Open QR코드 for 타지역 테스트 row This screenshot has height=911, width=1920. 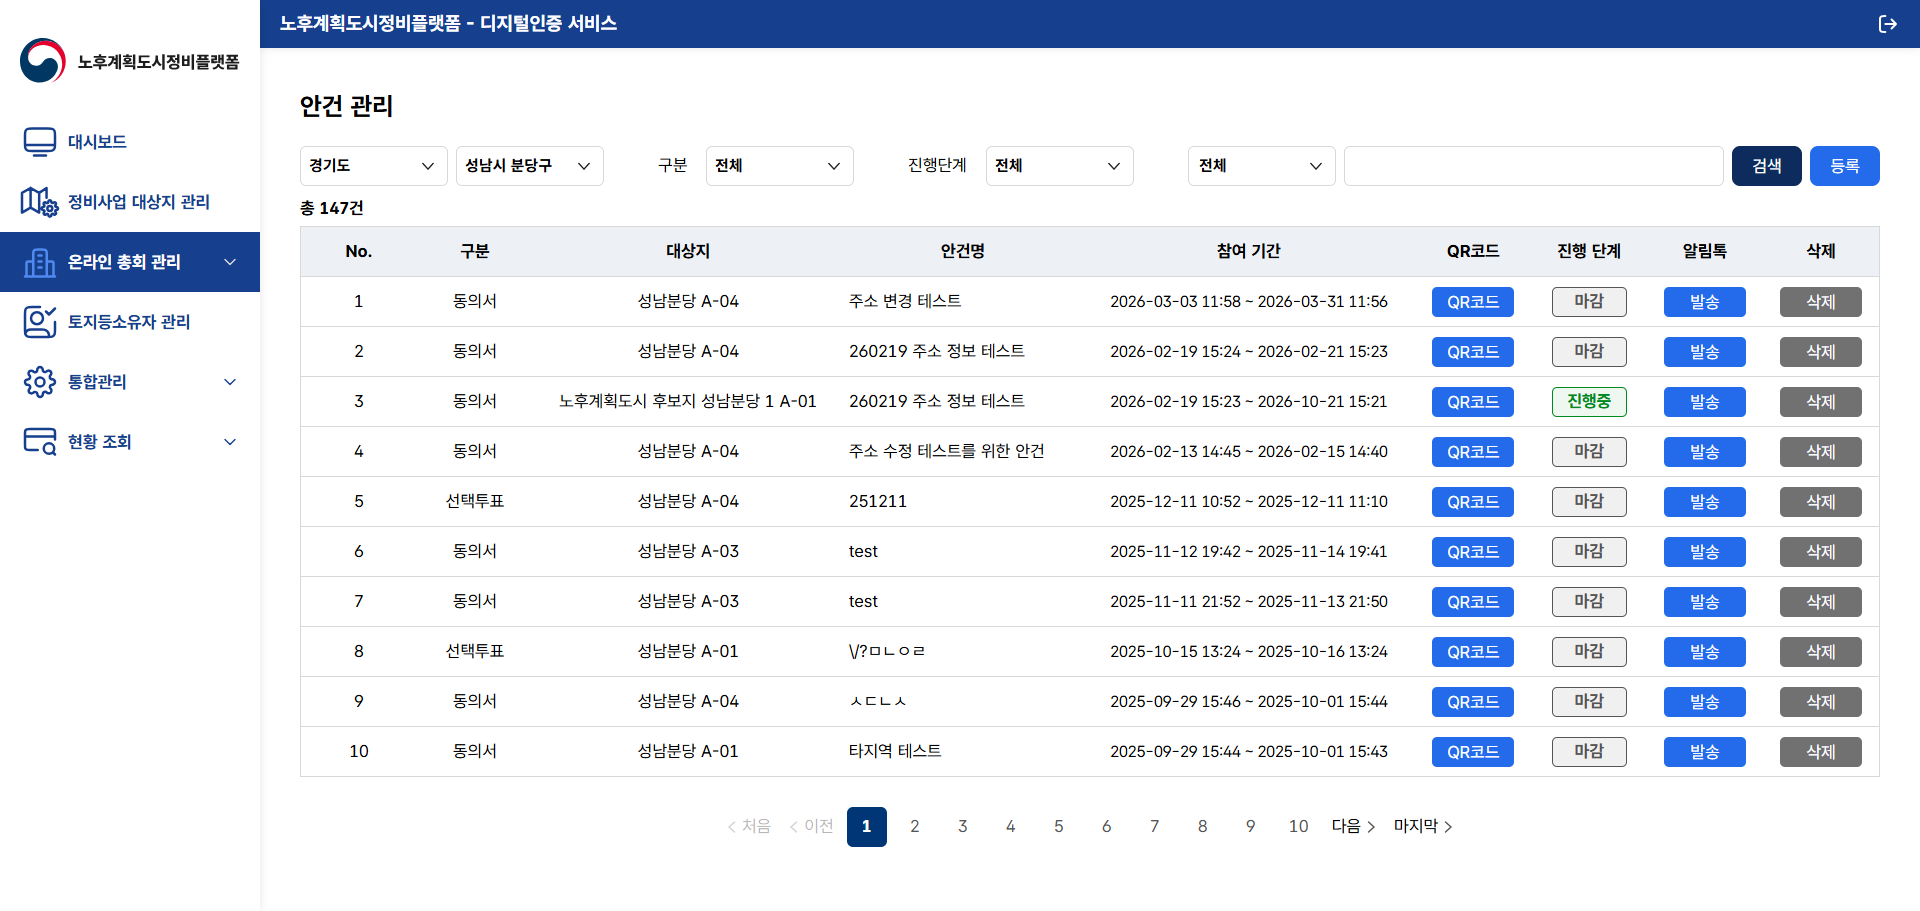tap(1472, 752)
